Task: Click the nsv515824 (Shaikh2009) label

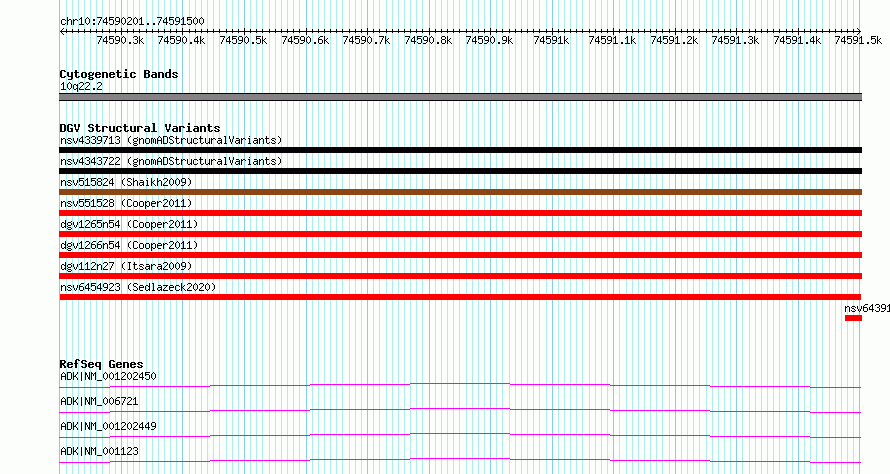Action: [x=126, y=182]
